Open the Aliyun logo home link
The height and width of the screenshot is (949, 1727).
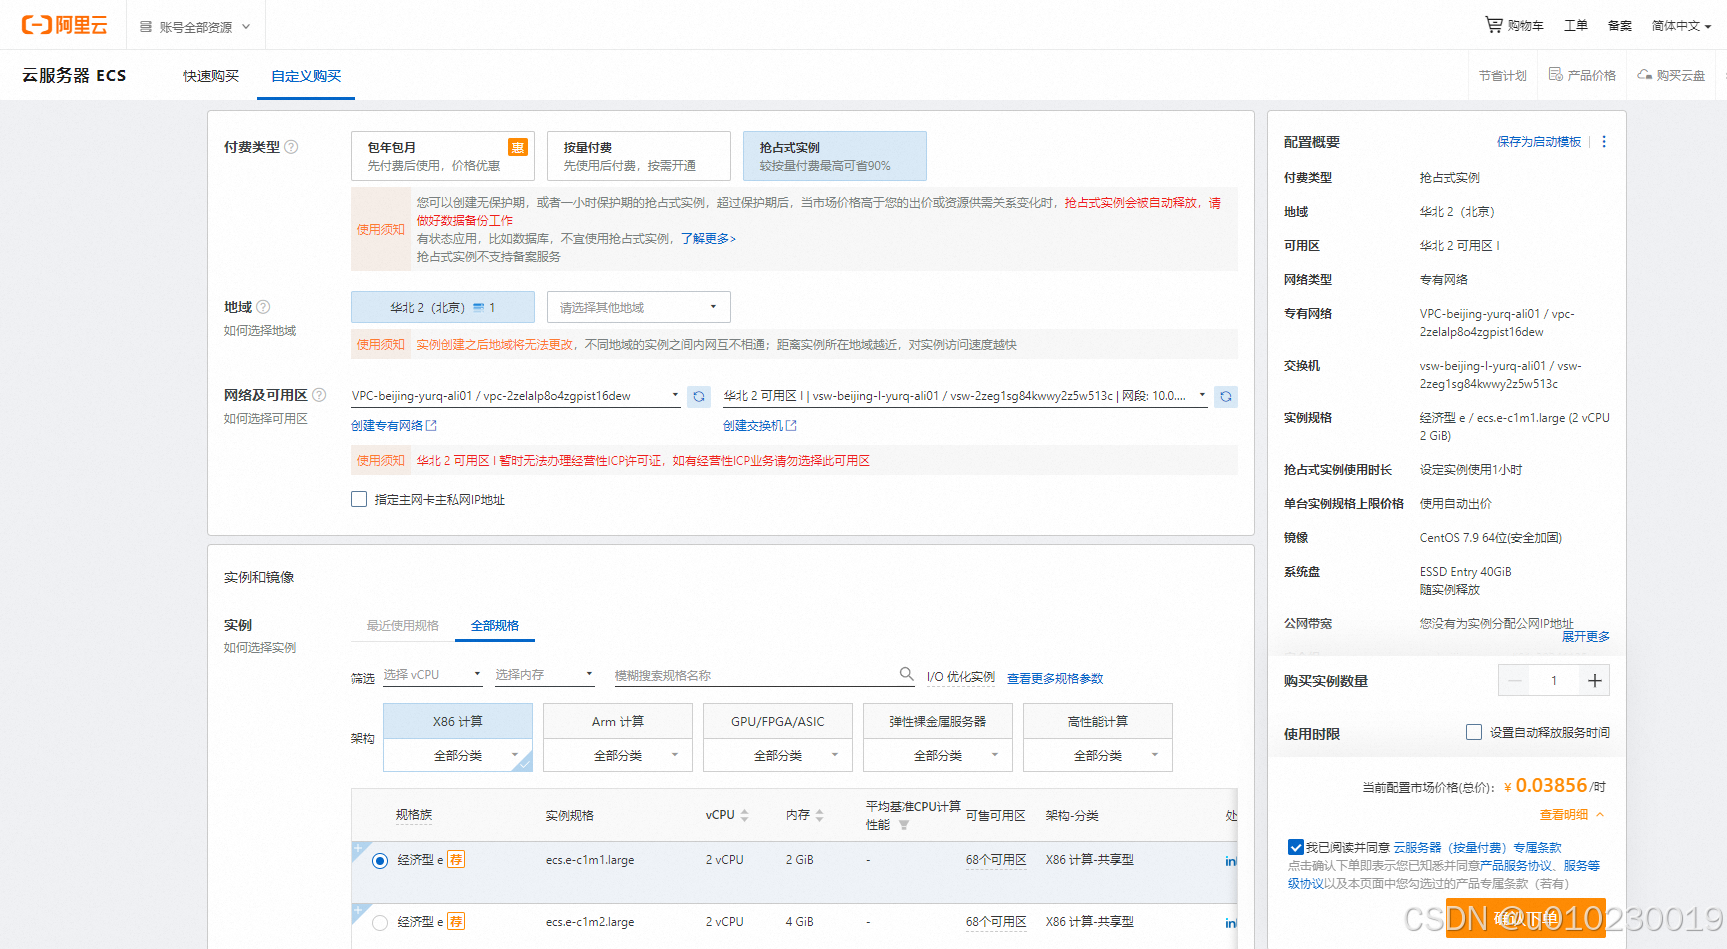(x=64, y=25)
